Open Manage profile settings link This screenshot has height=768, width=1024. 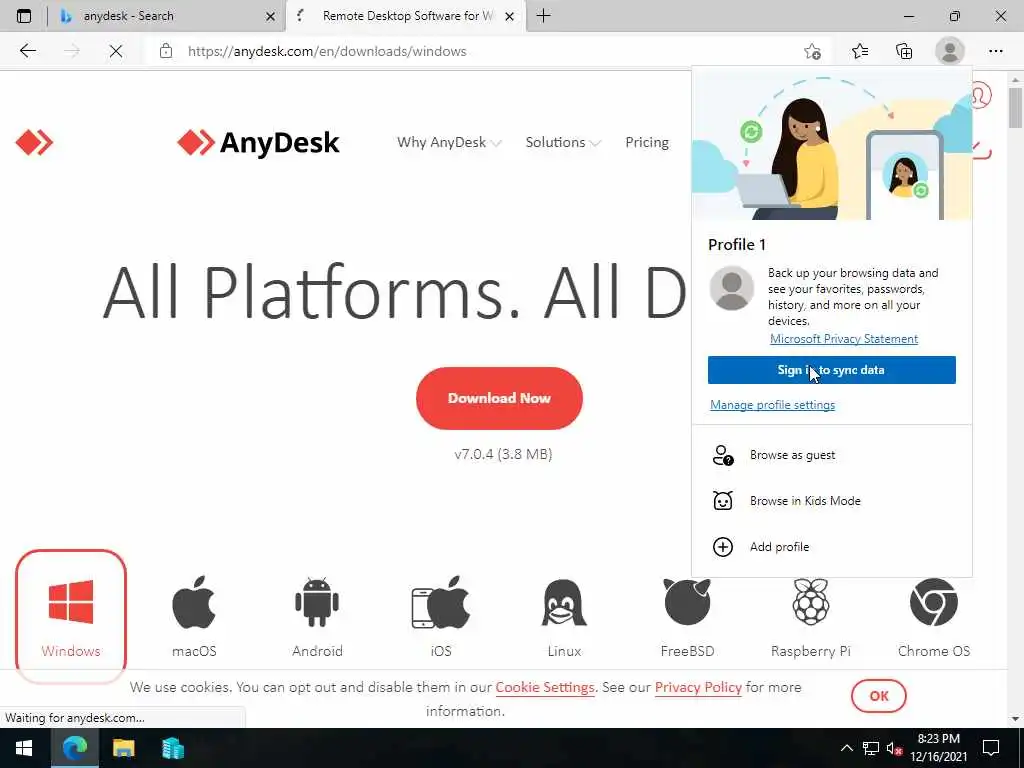pos(773,405)
